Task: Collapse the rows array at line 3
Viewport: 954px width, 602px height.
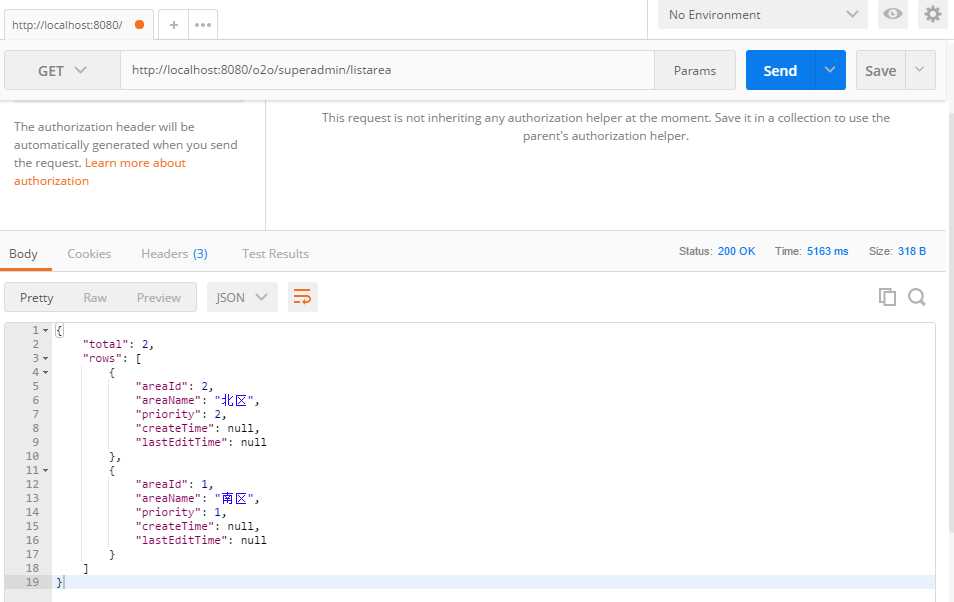Action: coord(46,359)
